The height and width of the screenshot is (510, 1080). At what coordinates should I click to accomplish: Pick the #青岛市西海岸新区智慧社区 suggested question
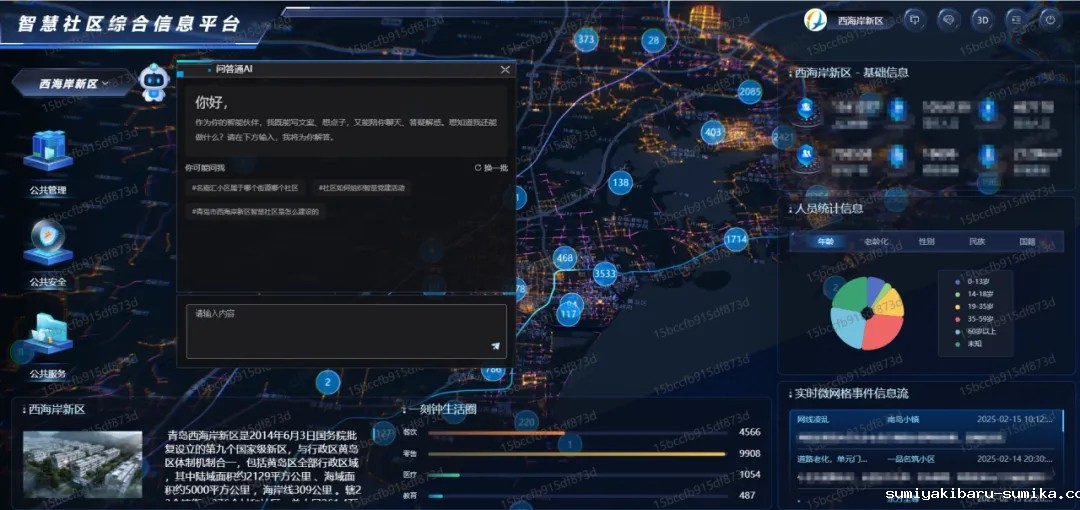tap(256, 212)
